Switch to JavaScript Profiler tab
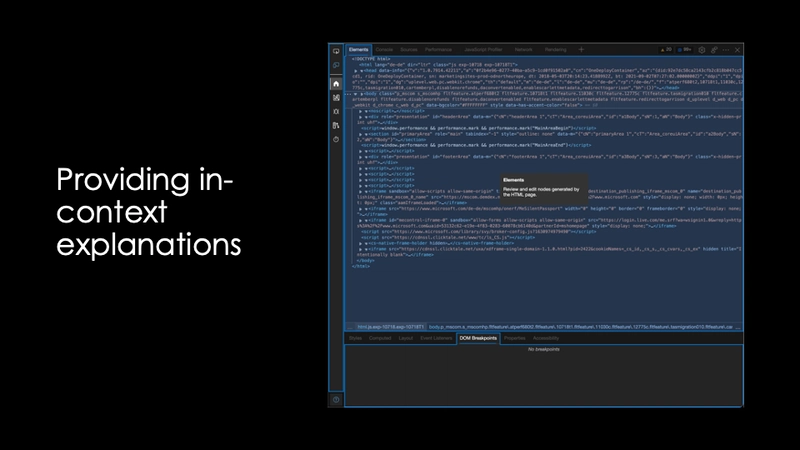Image resolution: width=800 pixels, height=450 pixels. point(483,49)
